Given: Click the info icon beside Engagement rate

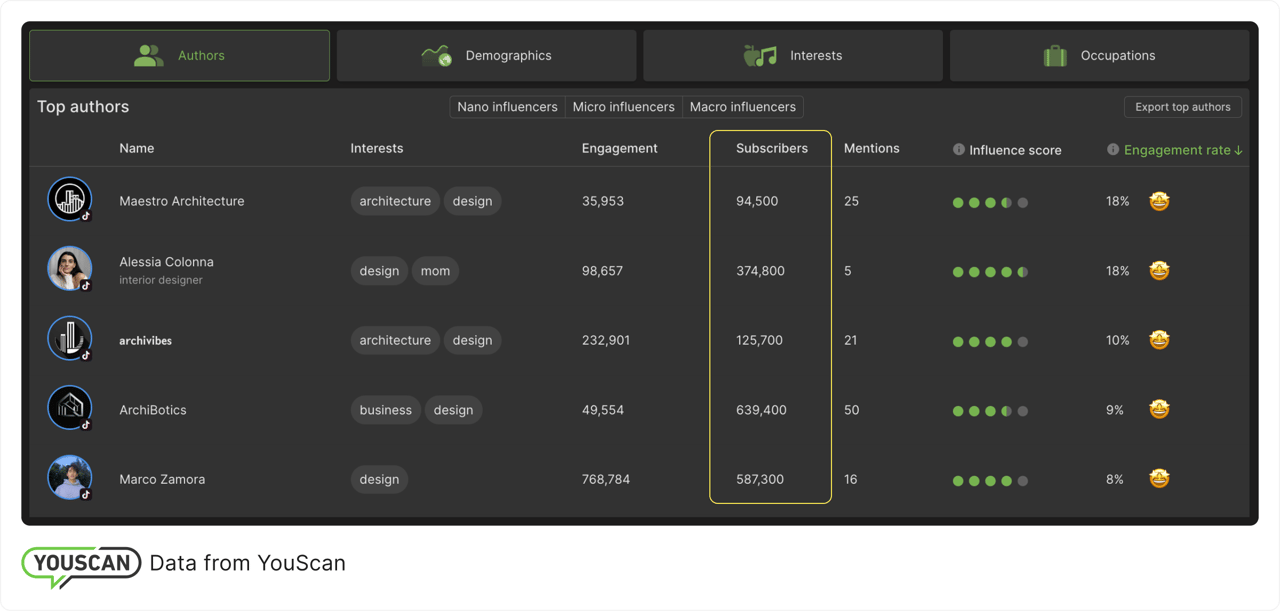Looking at the screenshot, I should [1113, 150].
